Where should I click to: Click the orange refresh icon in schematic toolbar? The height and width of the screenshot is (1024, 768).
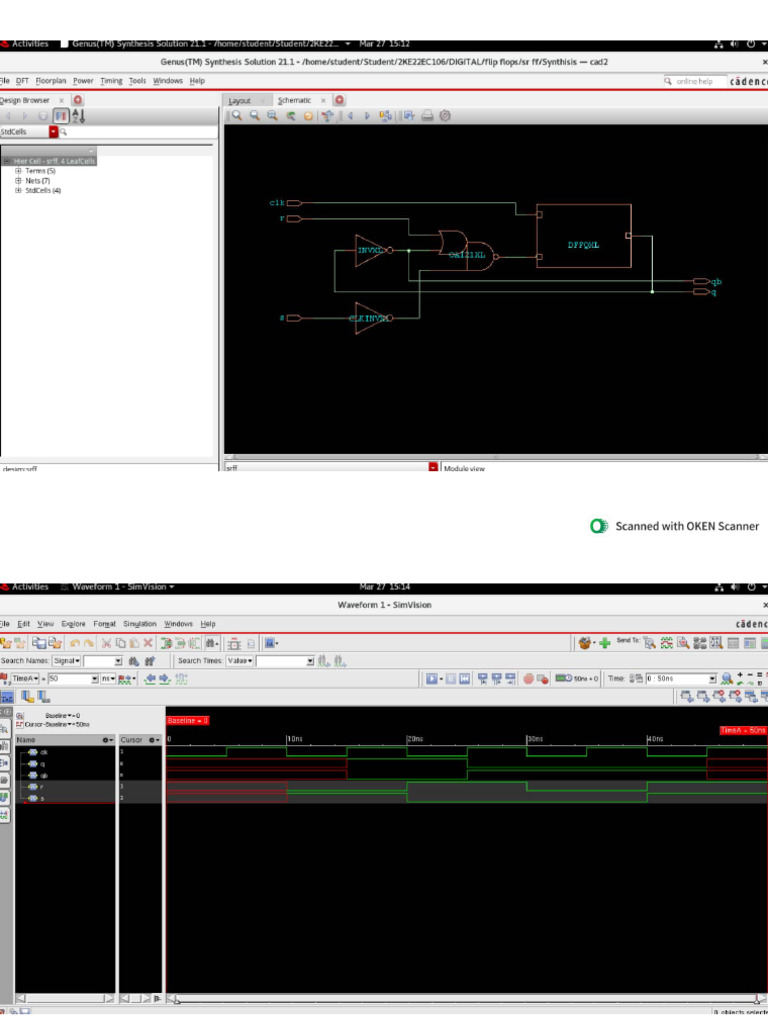(x=308, y=116)
